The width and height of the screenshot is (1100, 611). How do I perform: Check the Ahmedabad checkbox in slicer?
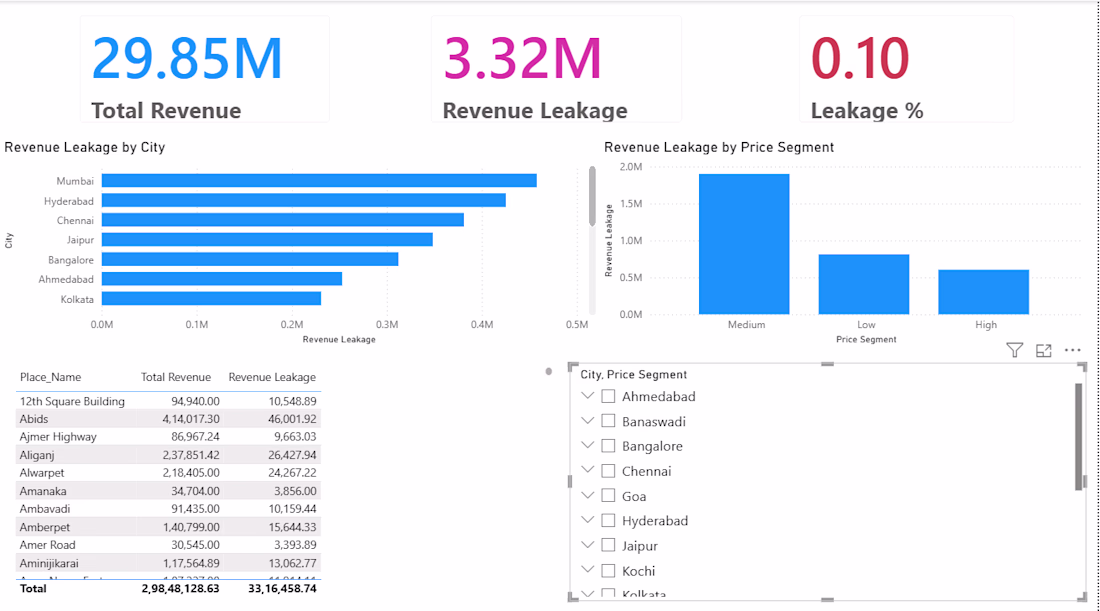point(608,396)
